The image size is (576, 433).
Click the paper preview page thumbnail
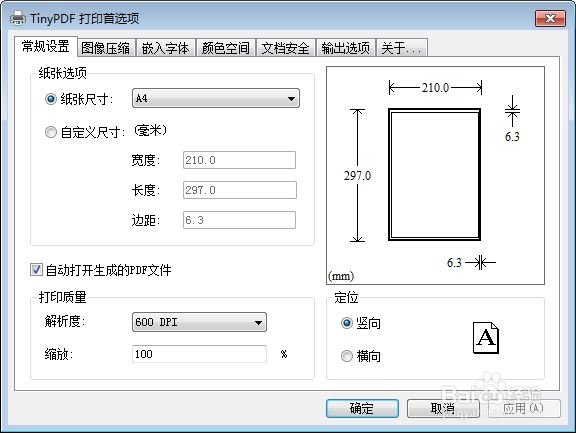[x=435, y=174]
